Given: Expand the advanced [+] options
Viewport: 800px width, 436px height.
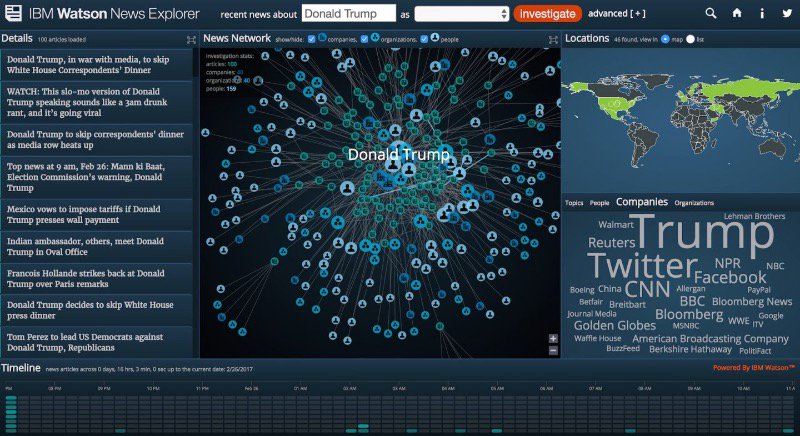Looking at the screenshot, I should pyautogui.click(x=617, y=14).
